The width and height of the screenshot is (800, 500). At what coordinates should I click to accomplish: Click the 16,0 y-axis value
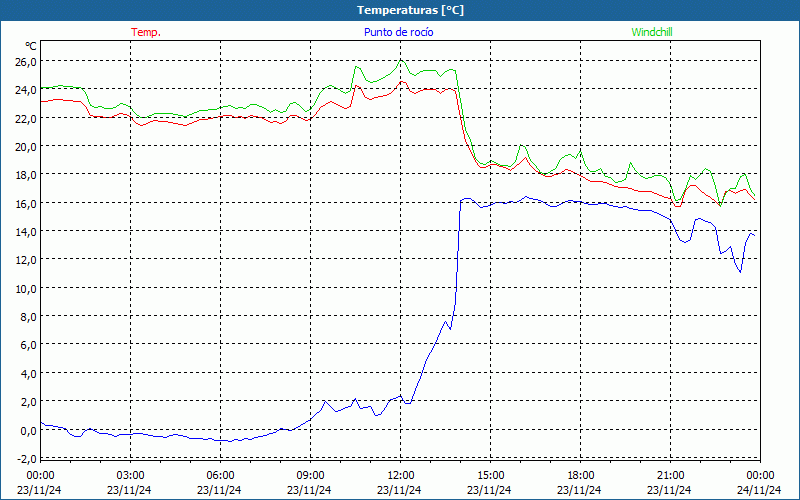click(27, 204)
